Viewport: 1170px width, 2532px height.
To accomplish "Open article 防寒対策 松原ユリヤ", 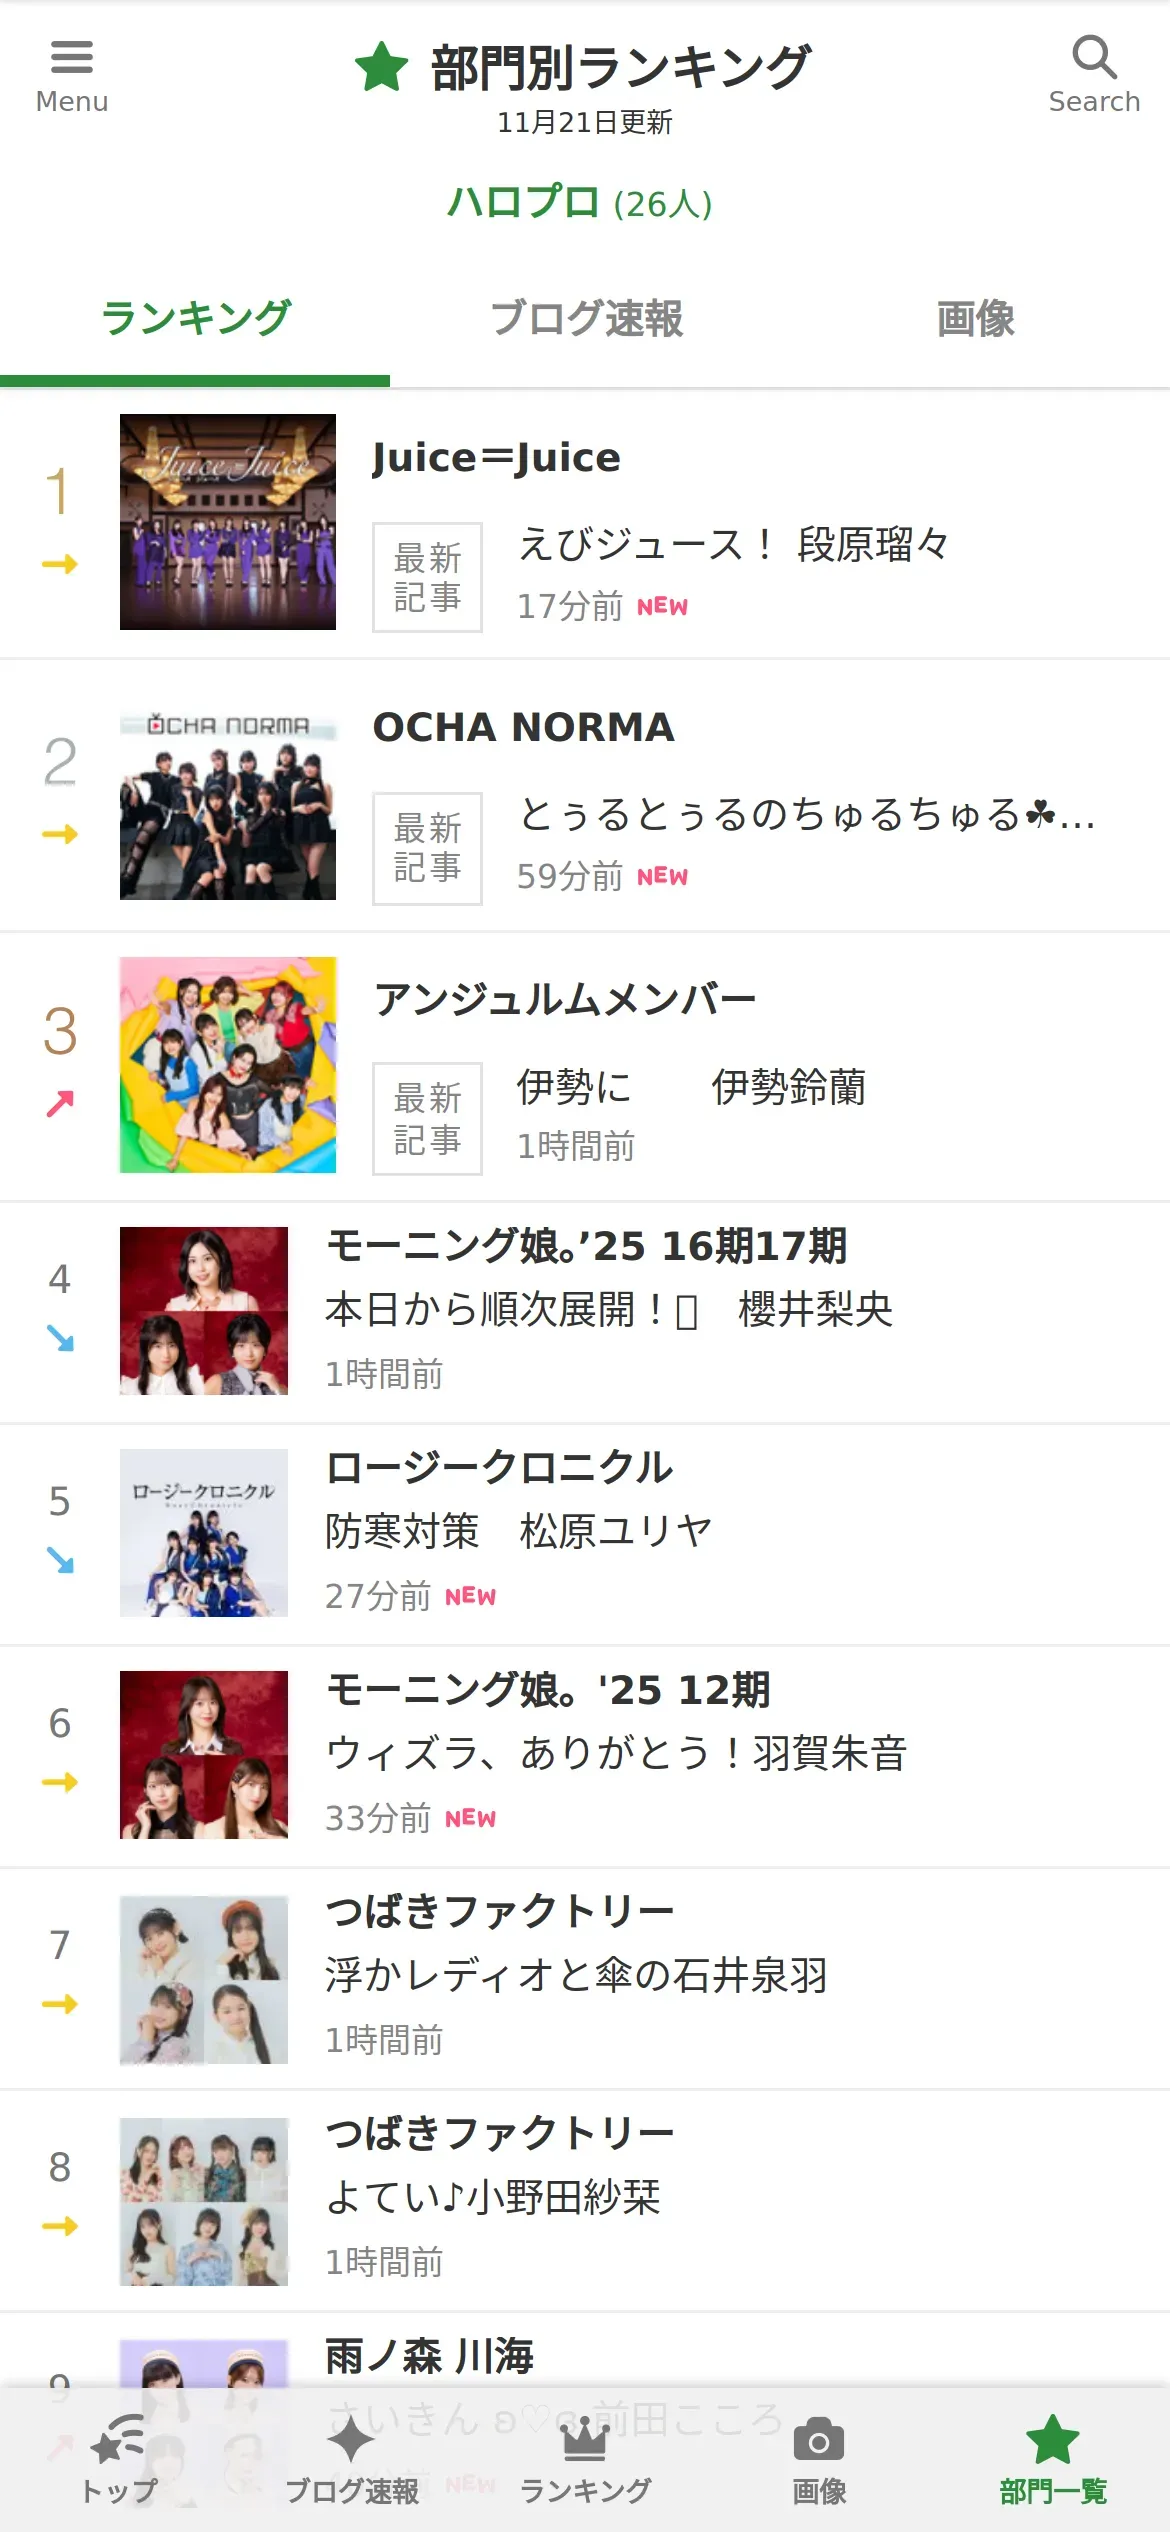I will tap(518, 1531).
